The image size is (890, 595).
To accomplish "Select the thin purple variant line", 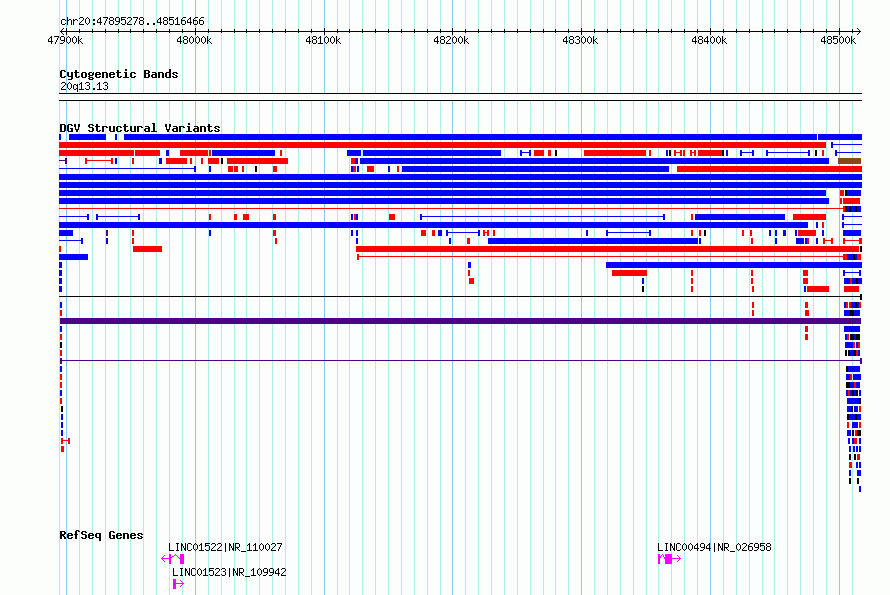I will (x=460, y=361).
